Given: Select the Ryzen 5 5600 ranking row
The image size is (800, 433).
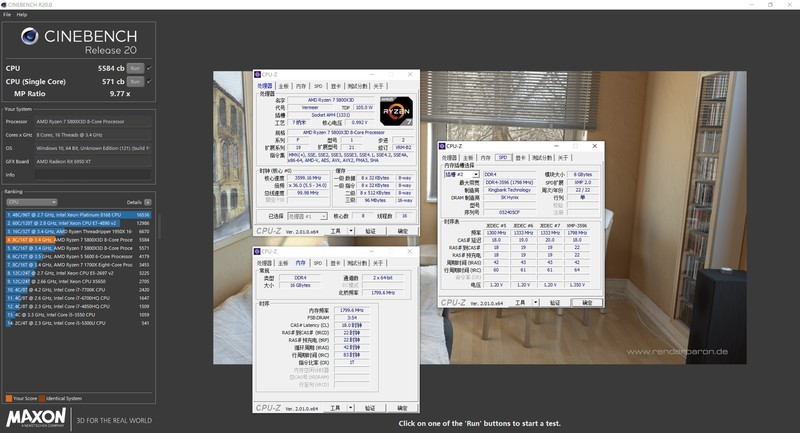Looking at the screenshot, I should [79, 257].
